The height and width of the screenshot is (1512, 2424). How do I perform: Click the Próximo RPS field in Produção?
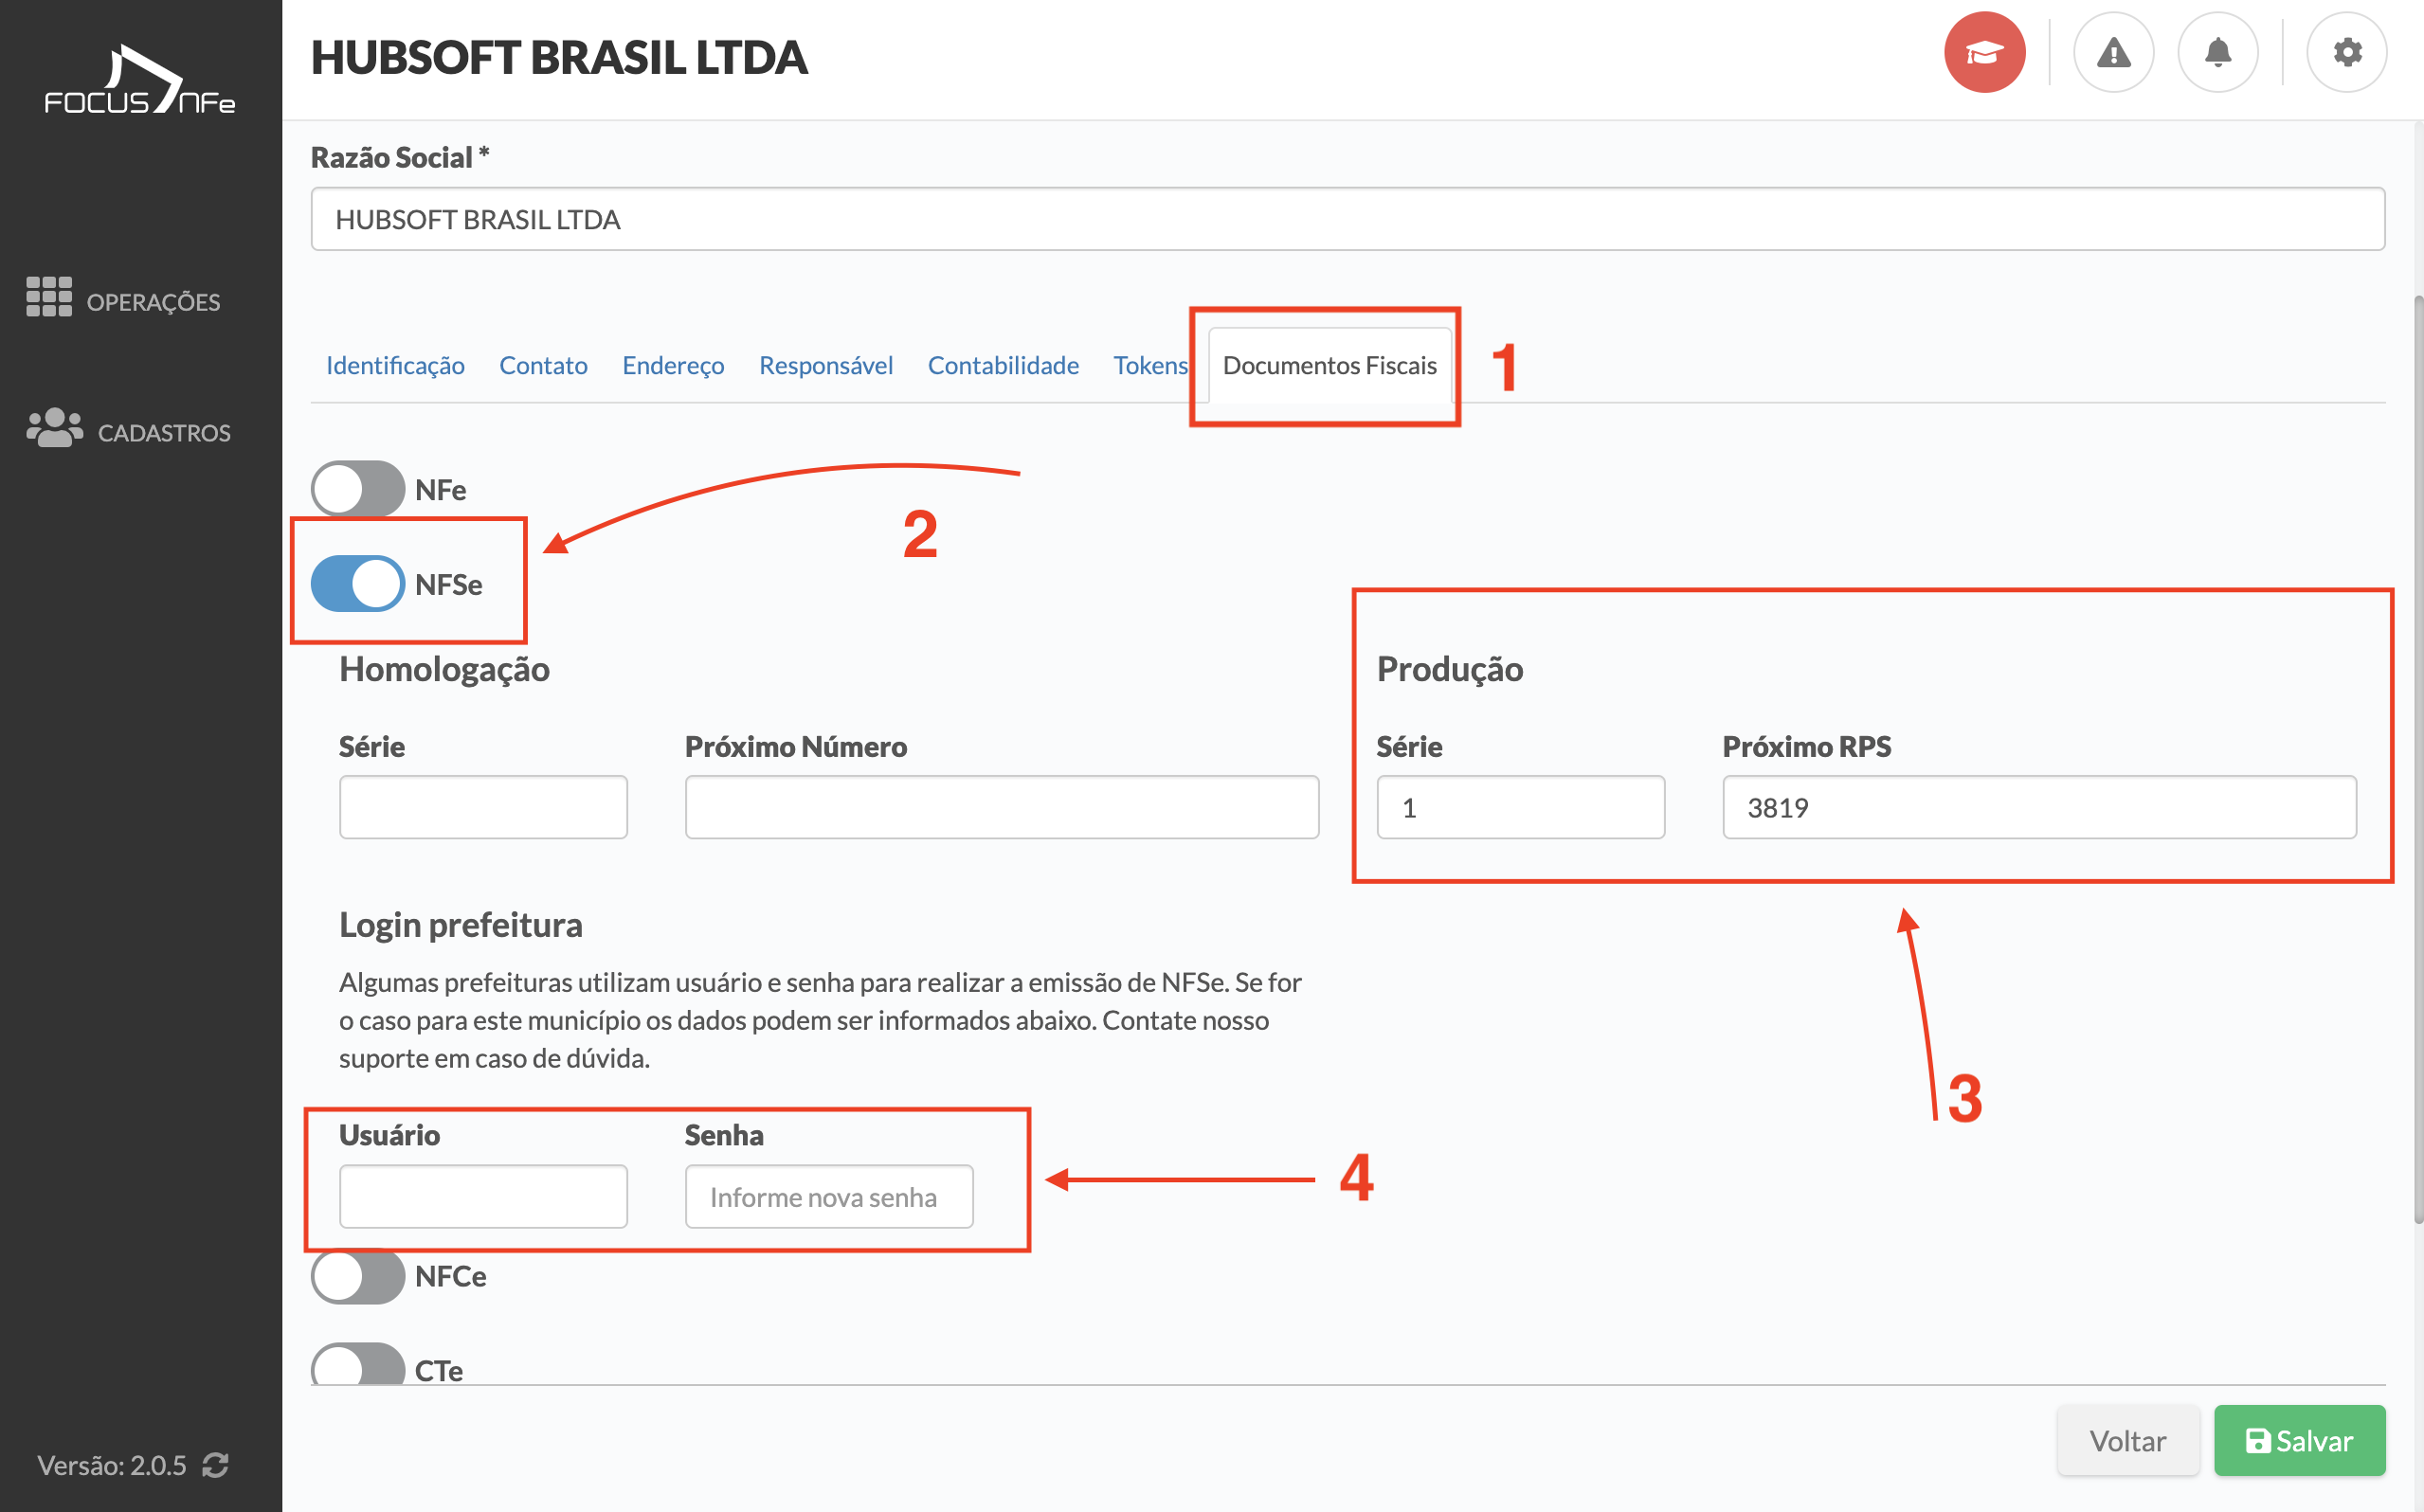[2038, 807]
